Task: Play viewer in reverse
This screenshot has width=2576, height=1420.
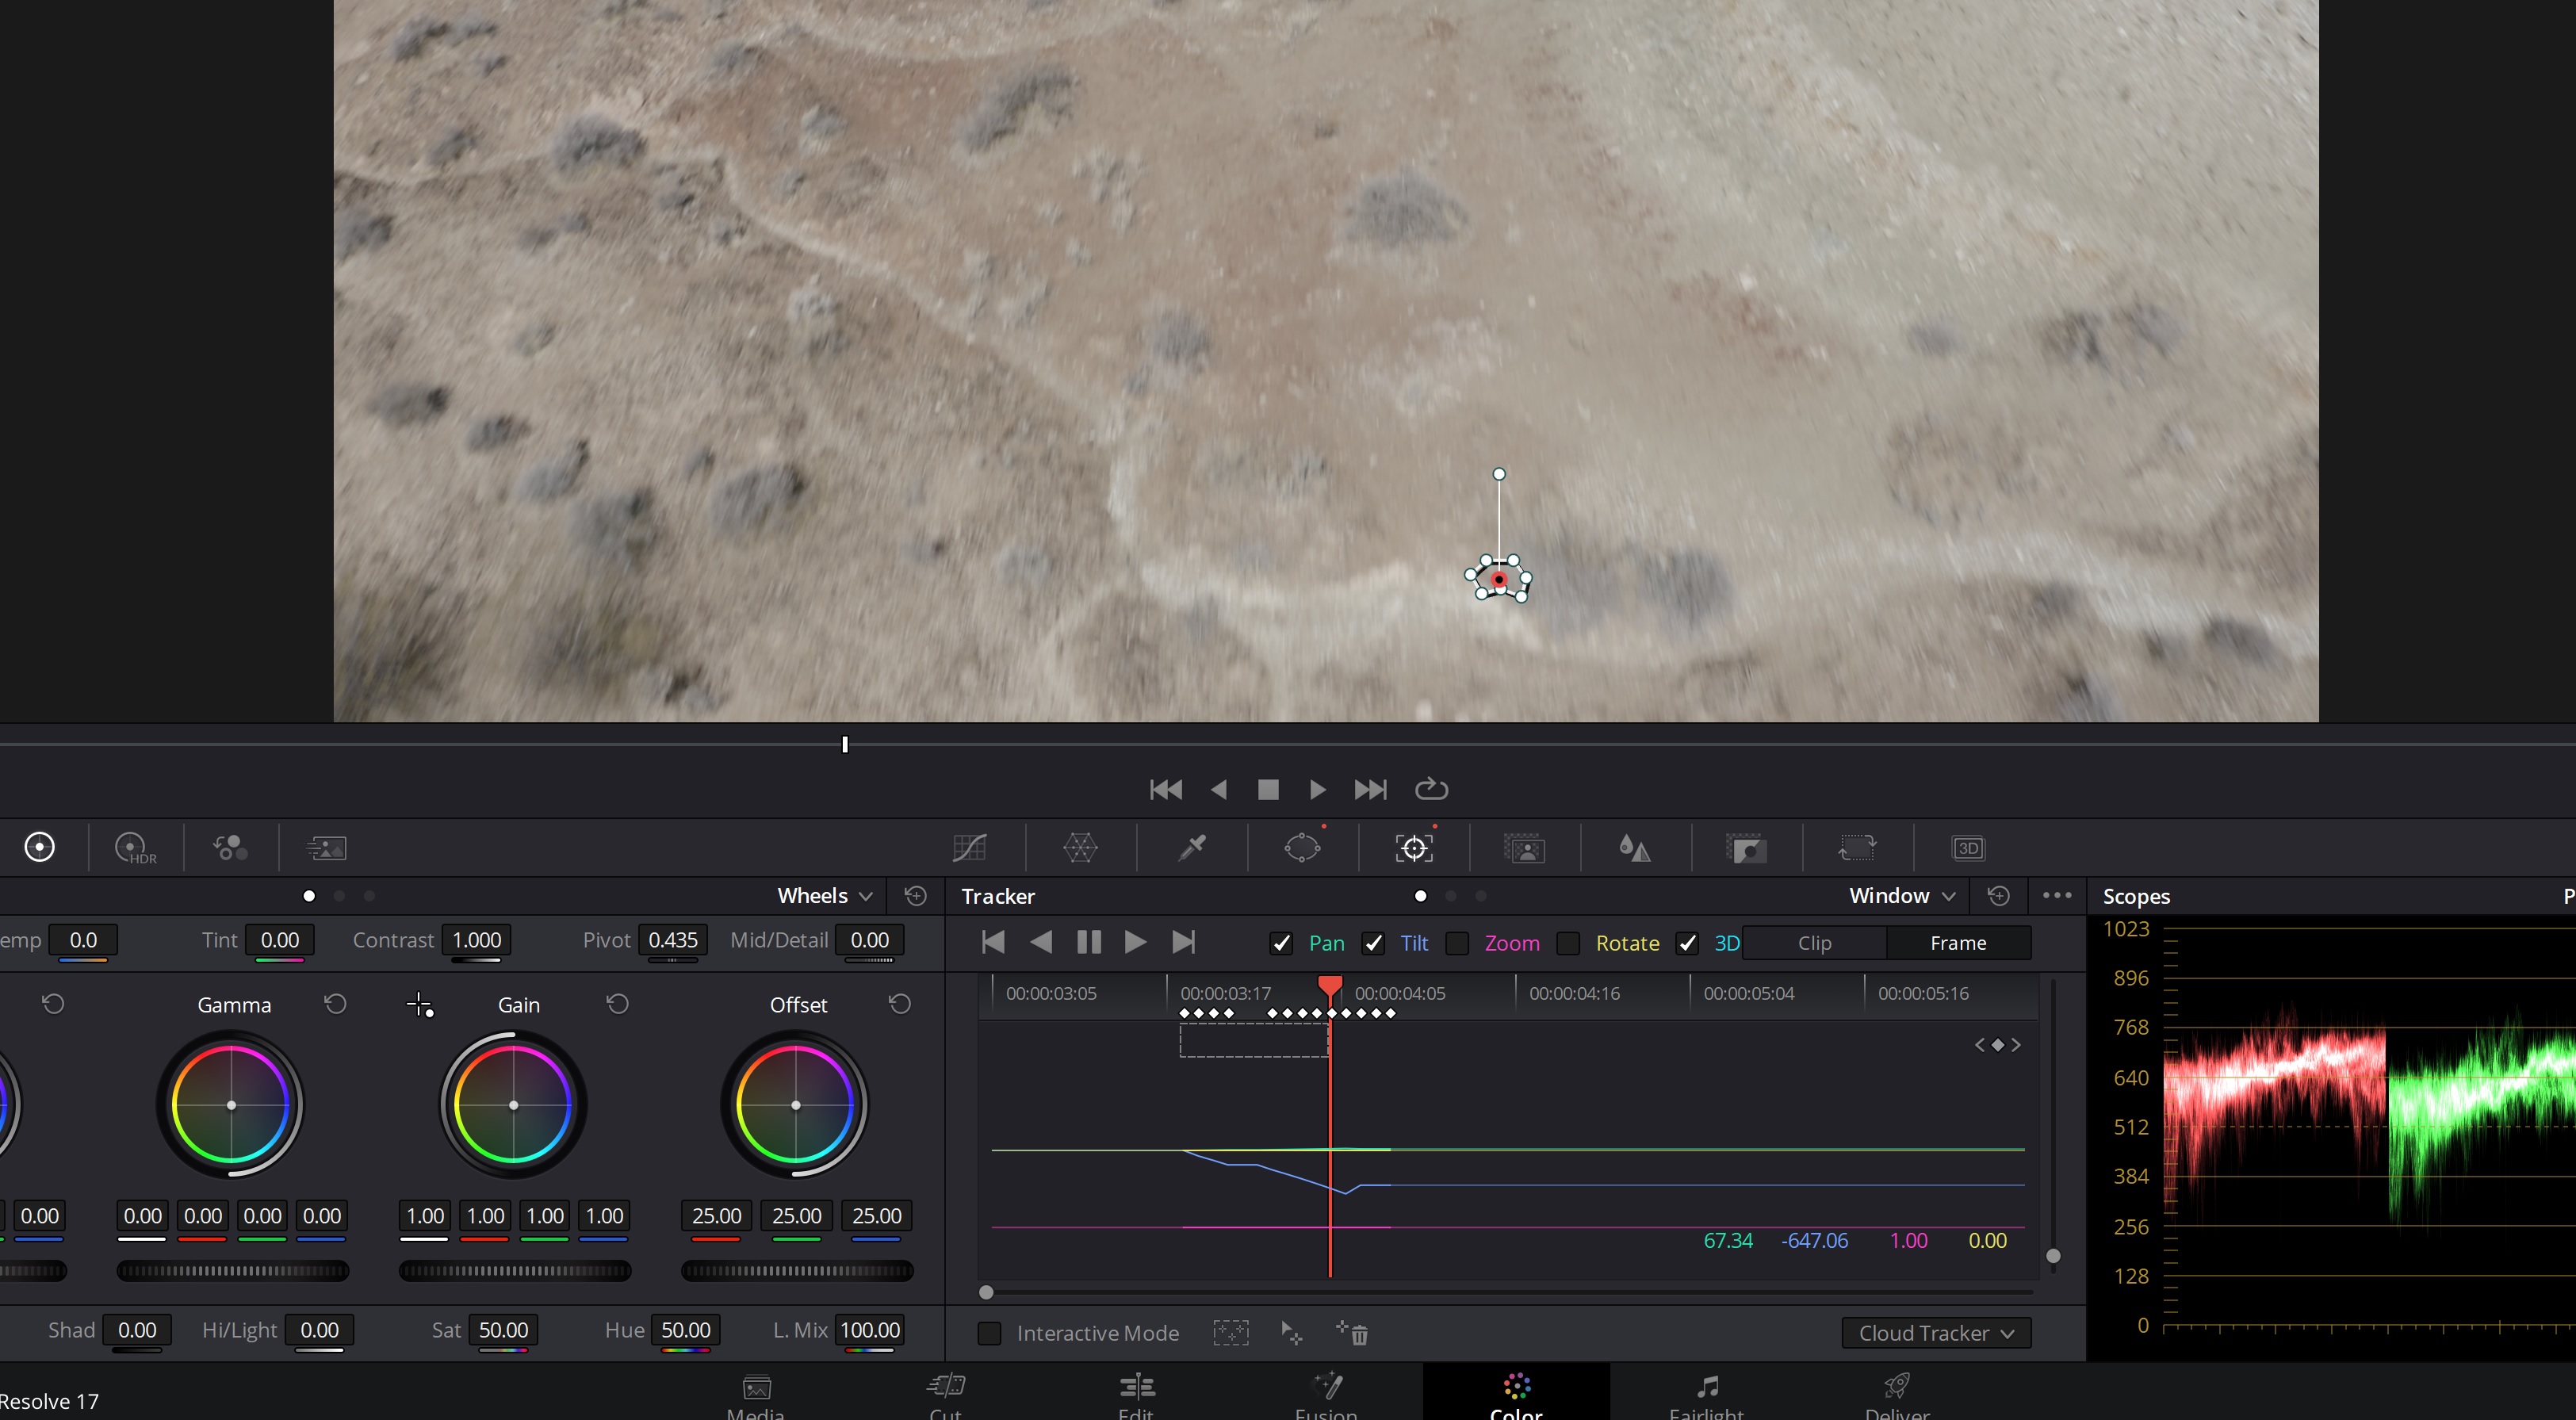Action: pyautogui.click(x=1219, y=790)
